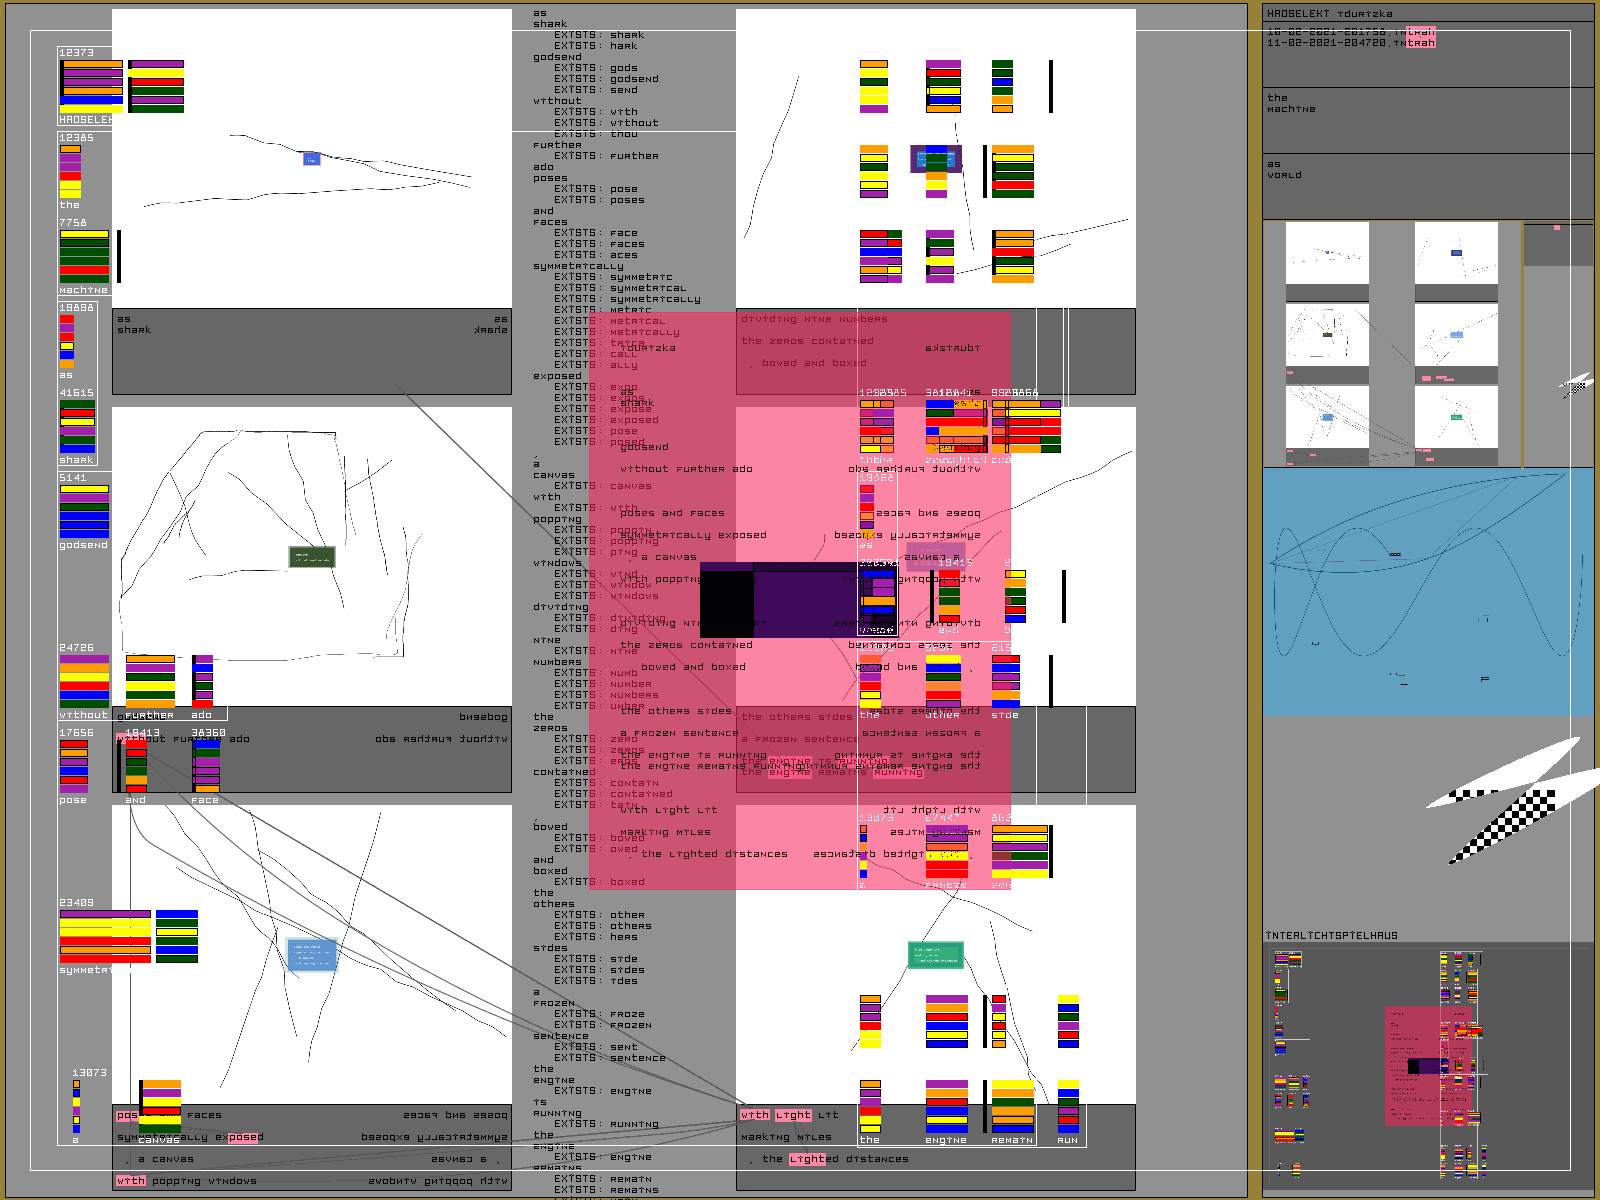Open the 10-02-2021 intrah file entry
1600x1200 pixels.
pyautogui.click(x=1350, y=32)
